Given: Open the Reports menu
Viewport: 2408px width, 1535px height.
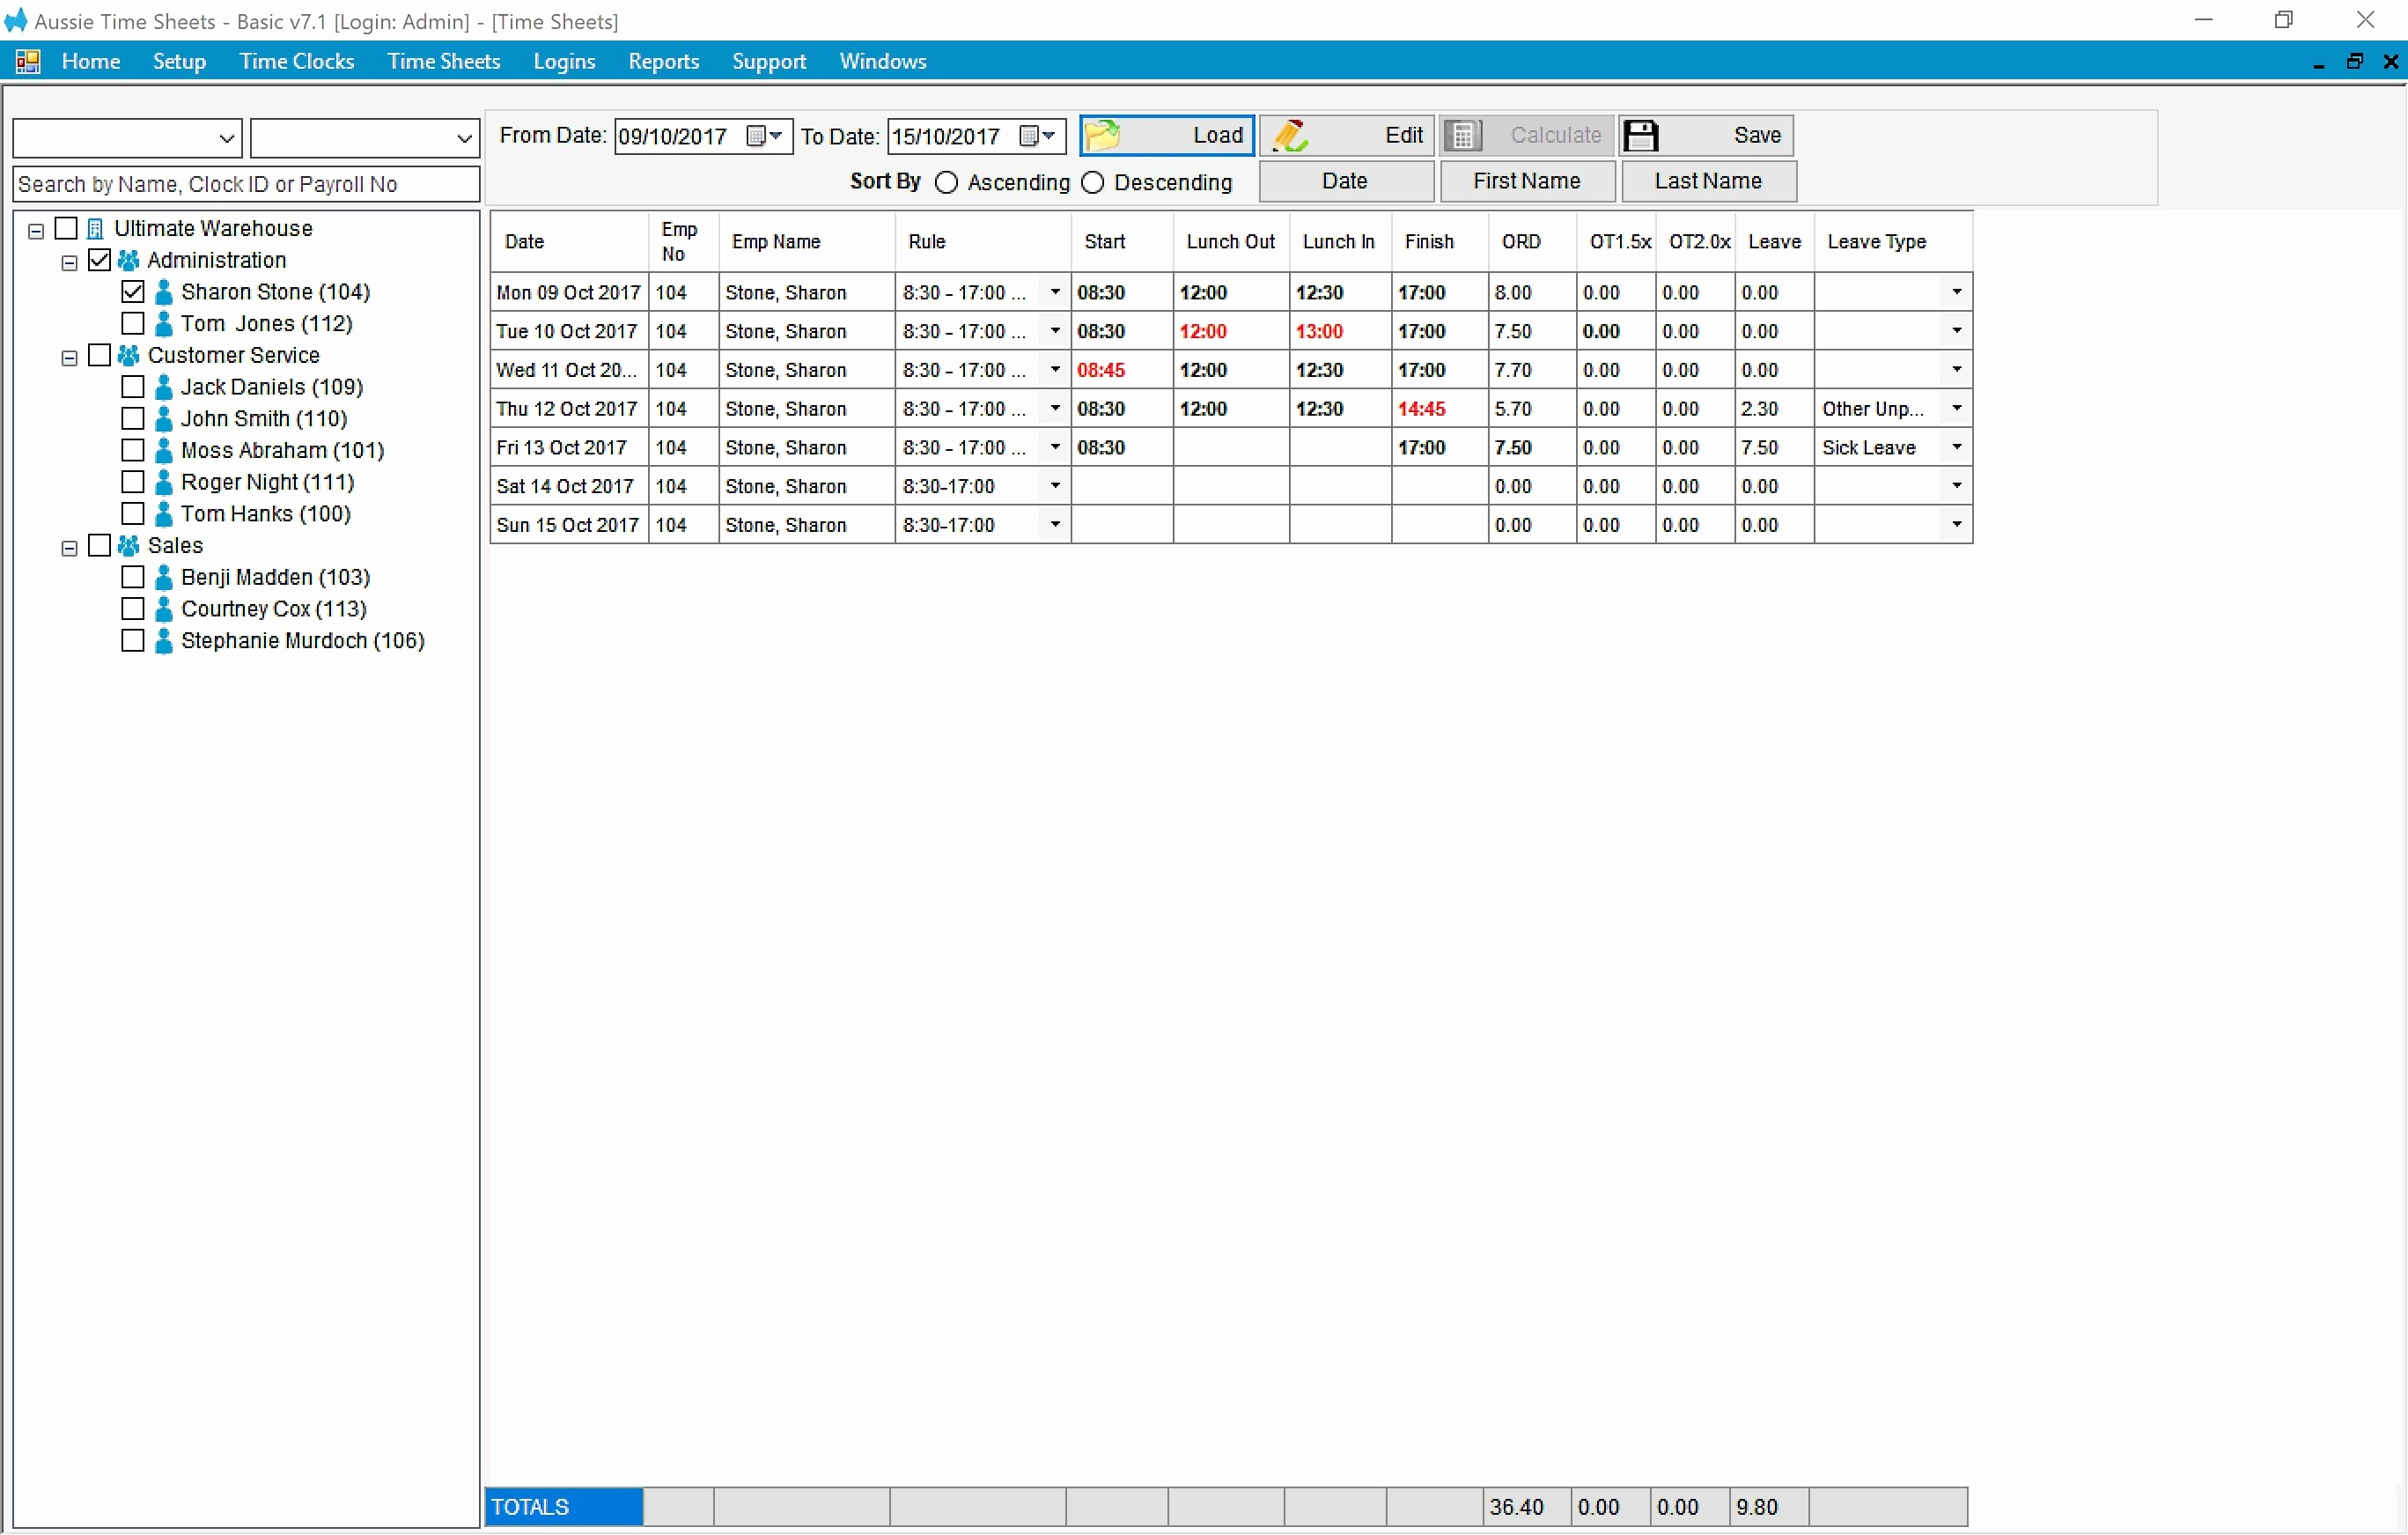Looking at the screenshot, I should [663, 61].
